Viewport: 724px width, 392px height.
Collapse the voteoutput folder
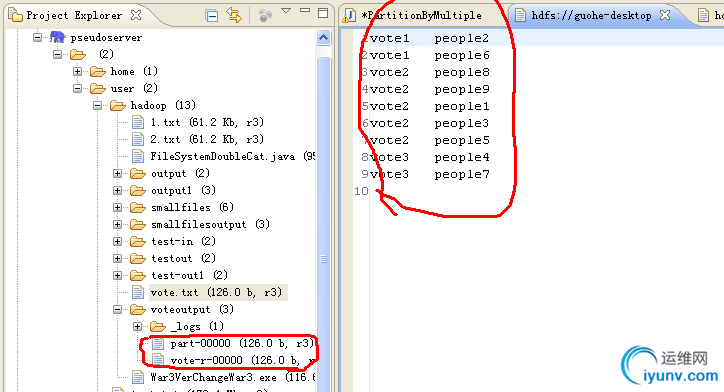[x=118, y=310]
